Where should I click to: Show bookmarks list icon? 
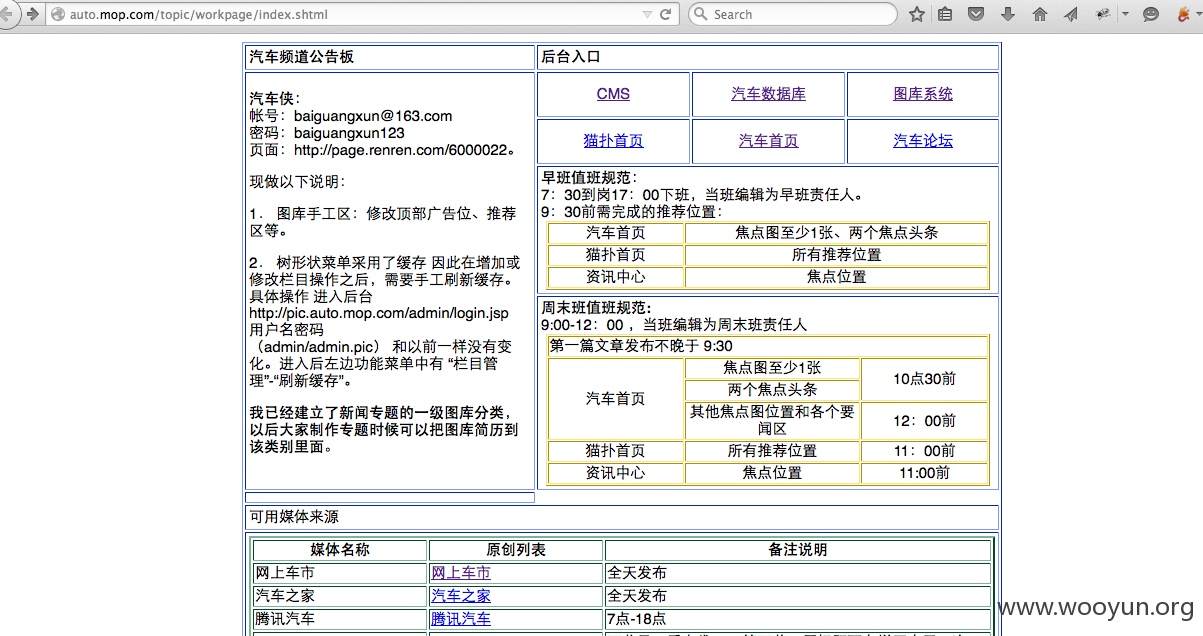[946, 14]
